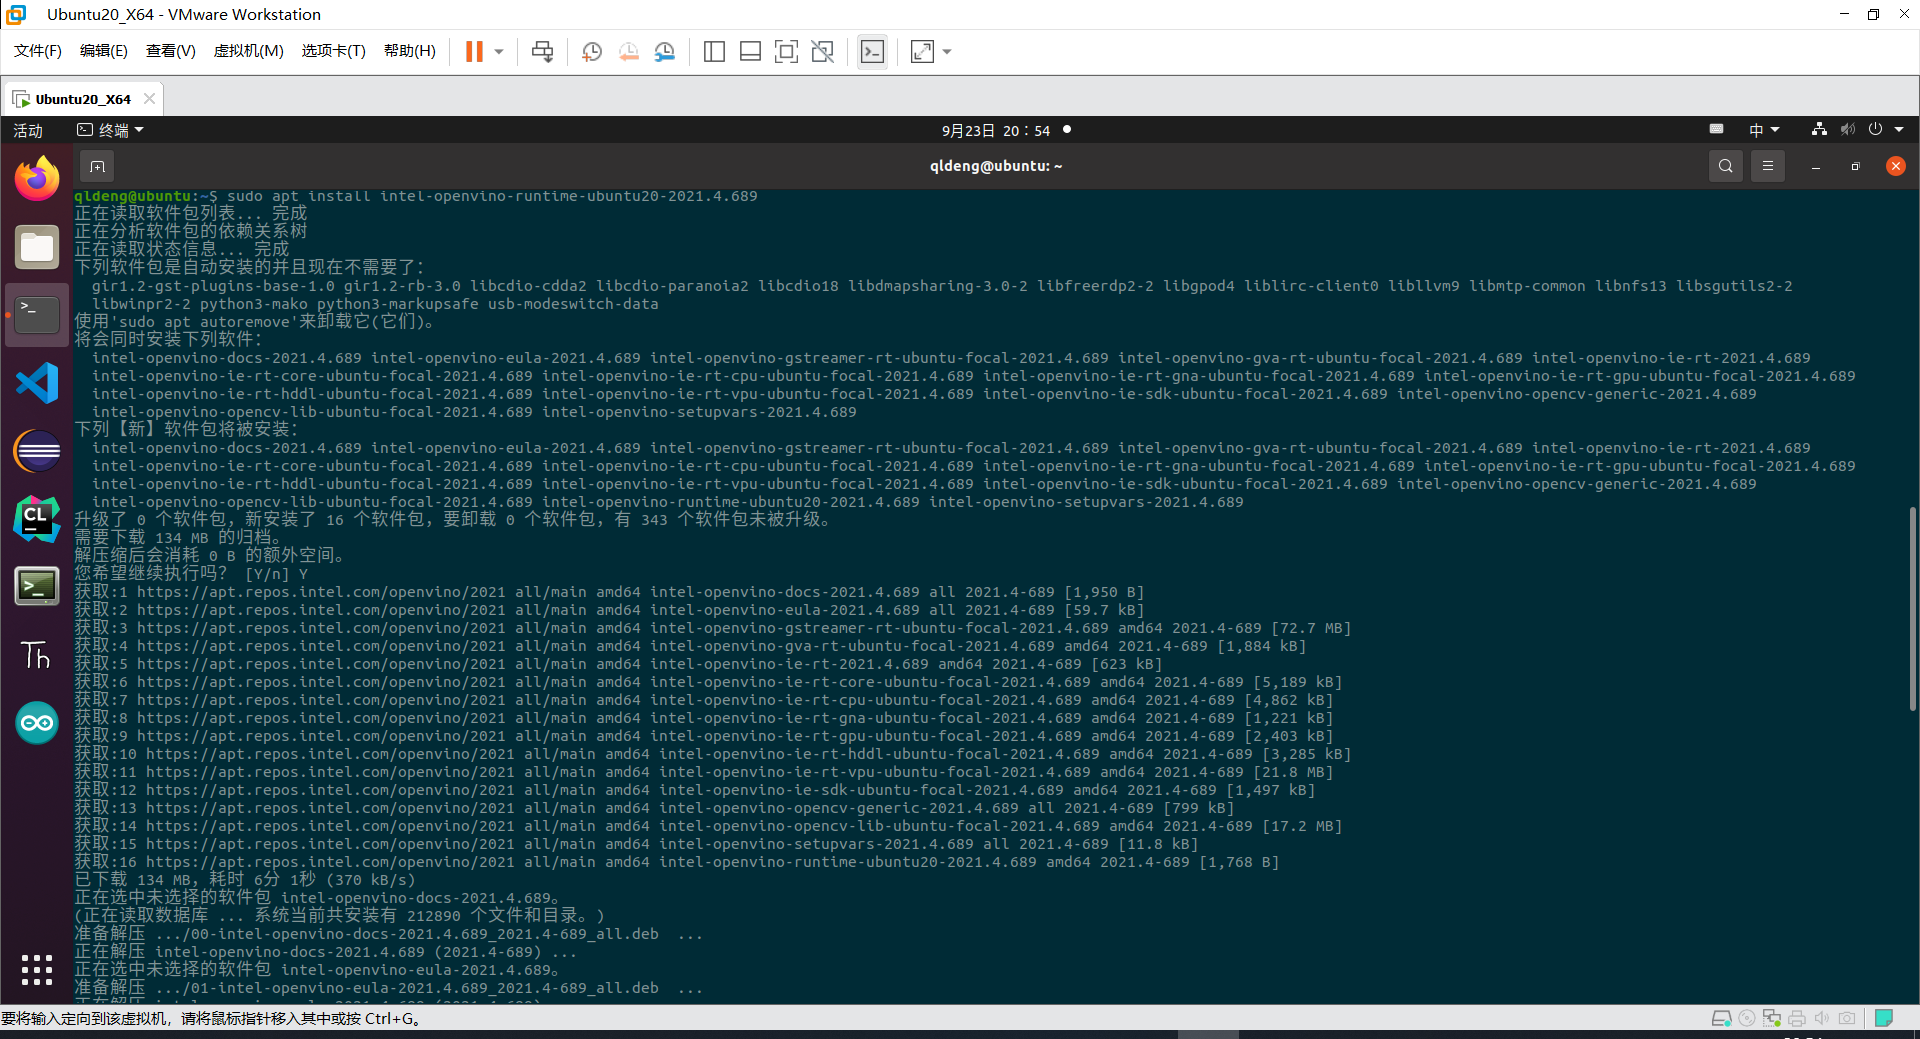Open the second terminal emulator dock icon

pyautogui.click(x=37, y=587)
